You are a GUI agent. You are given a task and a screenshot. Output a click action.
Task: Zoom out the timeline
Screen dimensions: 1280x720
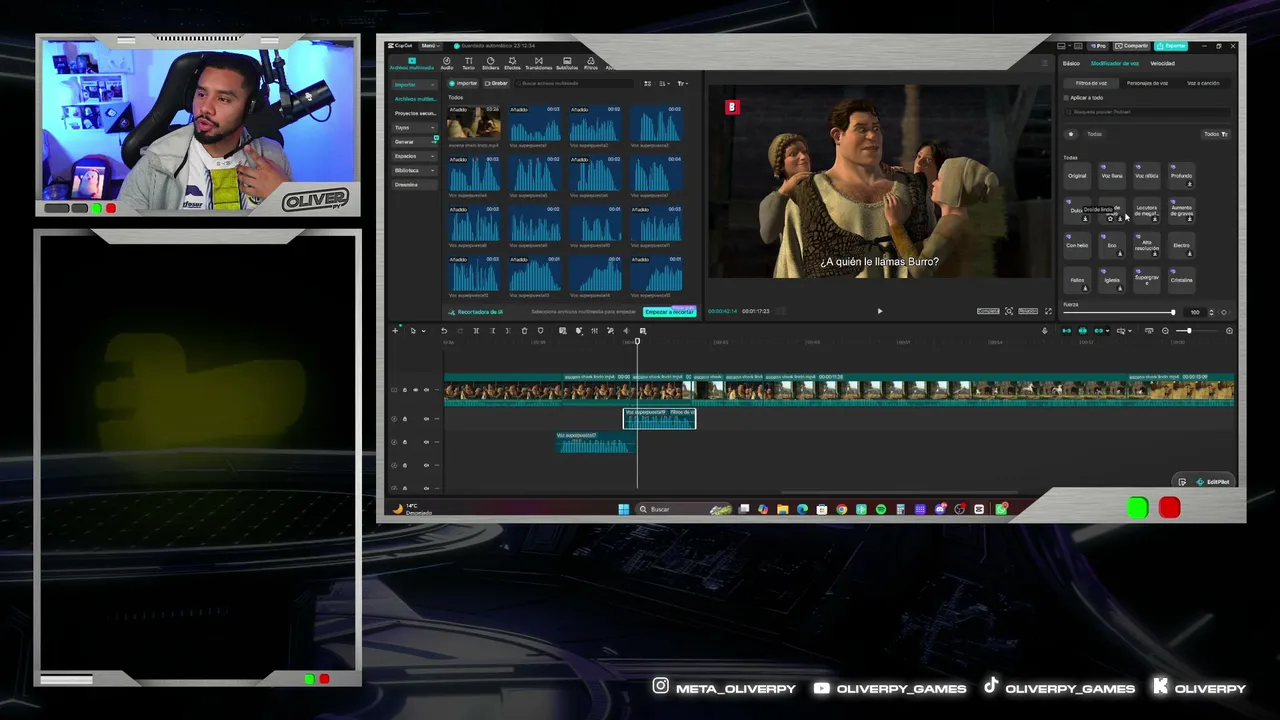1165,331
